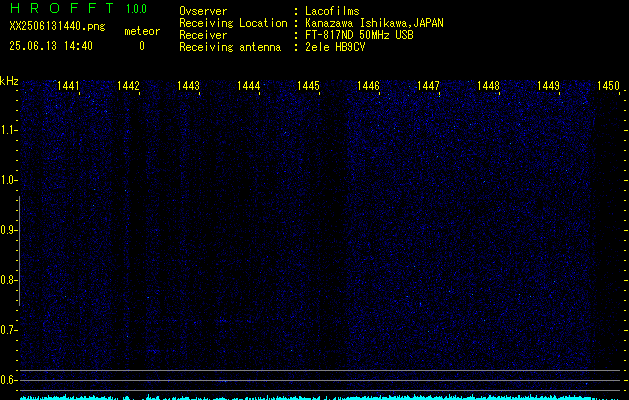Select the Receiving antenna label
The width and height of the screenshot is (629, 400).
230,47
